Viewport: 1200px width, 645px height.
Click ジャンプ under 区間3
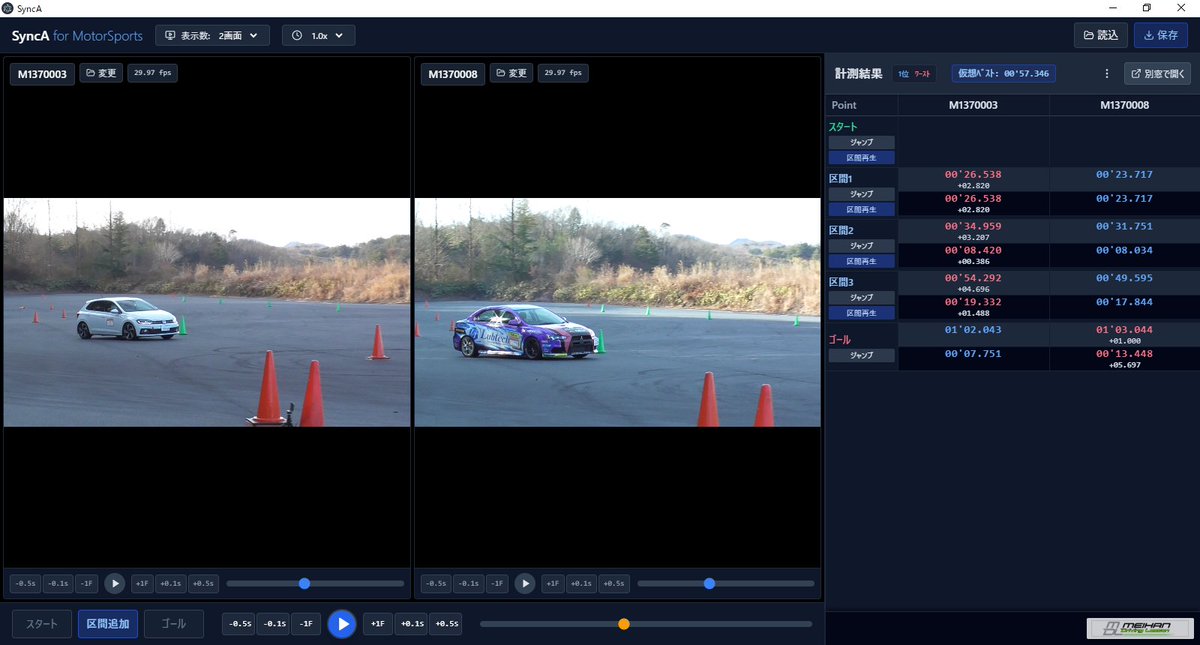(861, 298)
